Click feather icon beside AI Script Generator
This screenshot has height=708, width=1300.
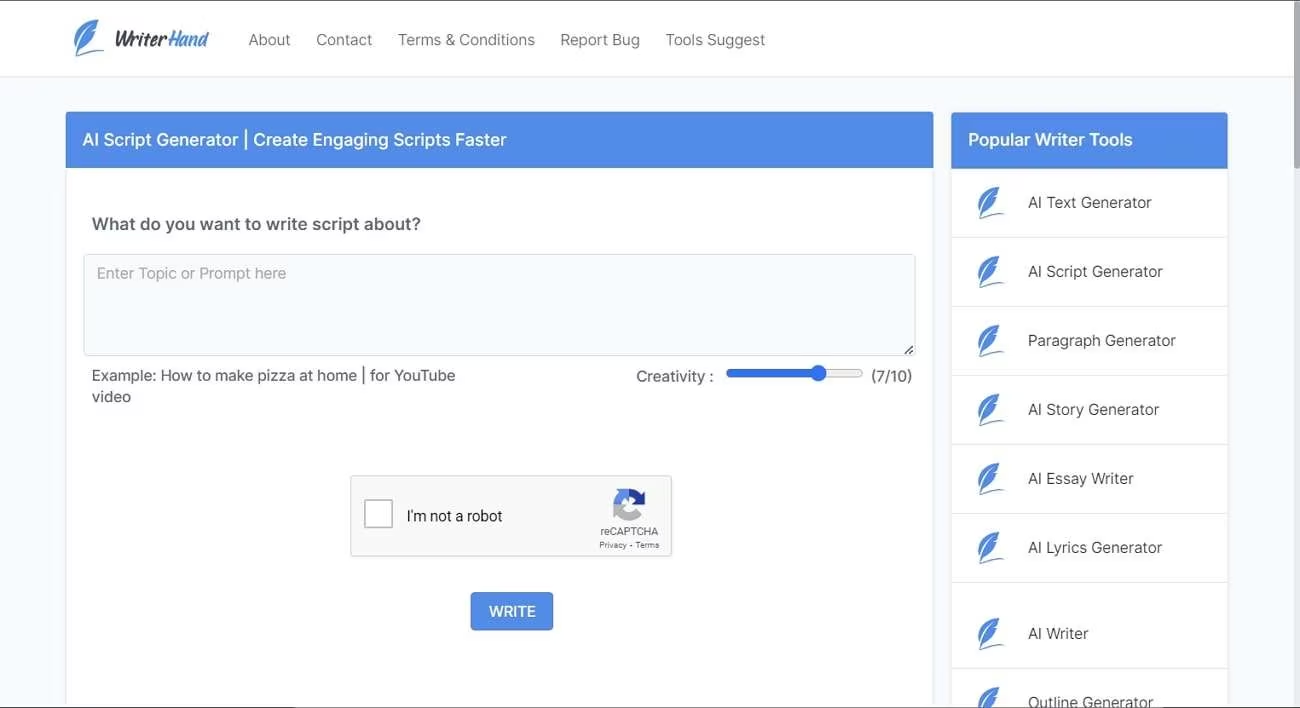click(989, 272)
